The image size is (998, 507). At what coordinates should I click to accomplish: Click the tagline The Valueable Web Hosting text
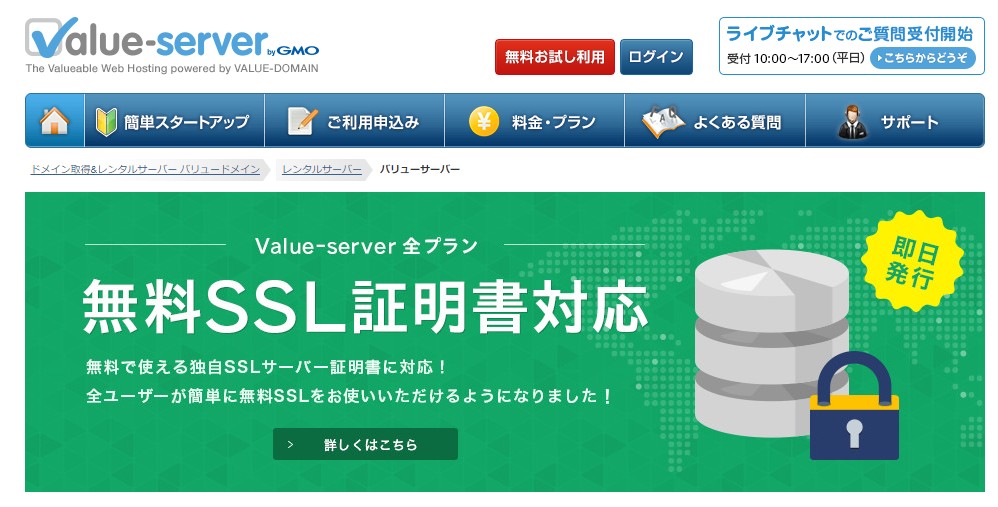(x=172, y=68)
